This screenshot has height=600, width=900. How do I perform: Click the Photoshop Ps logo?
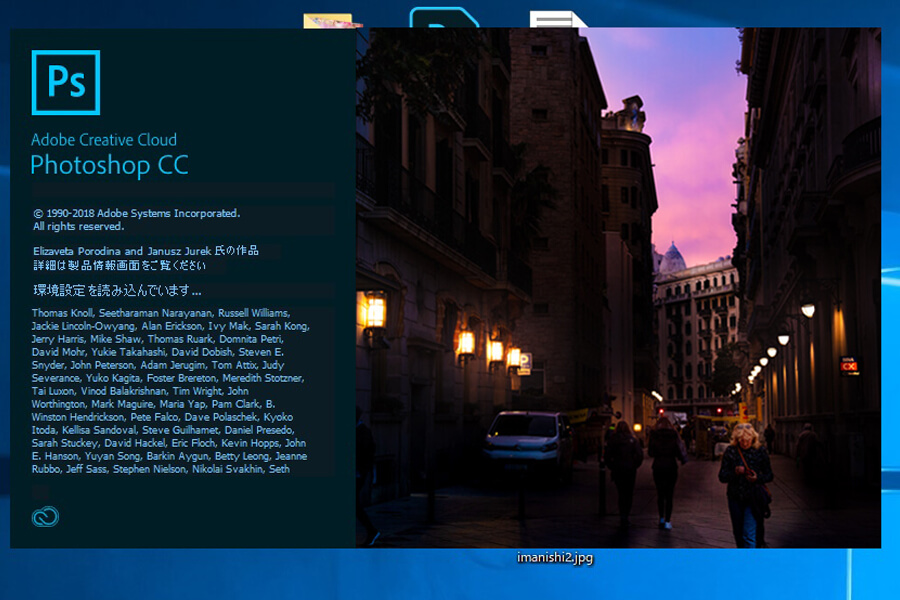(x=66, y=83)
